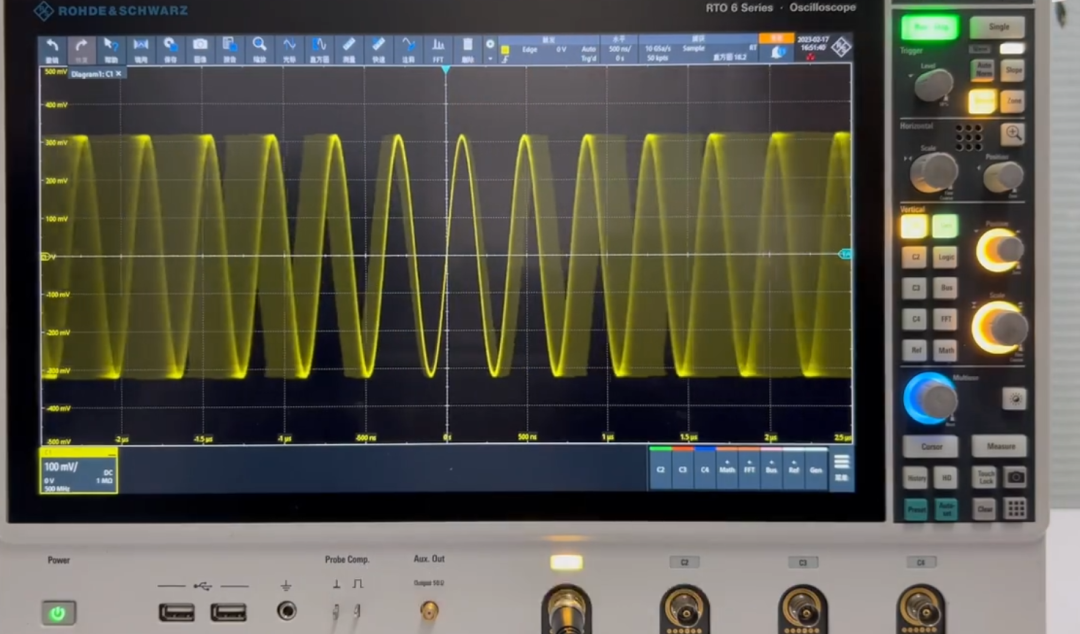Tap the trash delete icon in toolbar
The width and height of the screenshot is (1080, 634).
pyautogui.click(x=467, y=49)
